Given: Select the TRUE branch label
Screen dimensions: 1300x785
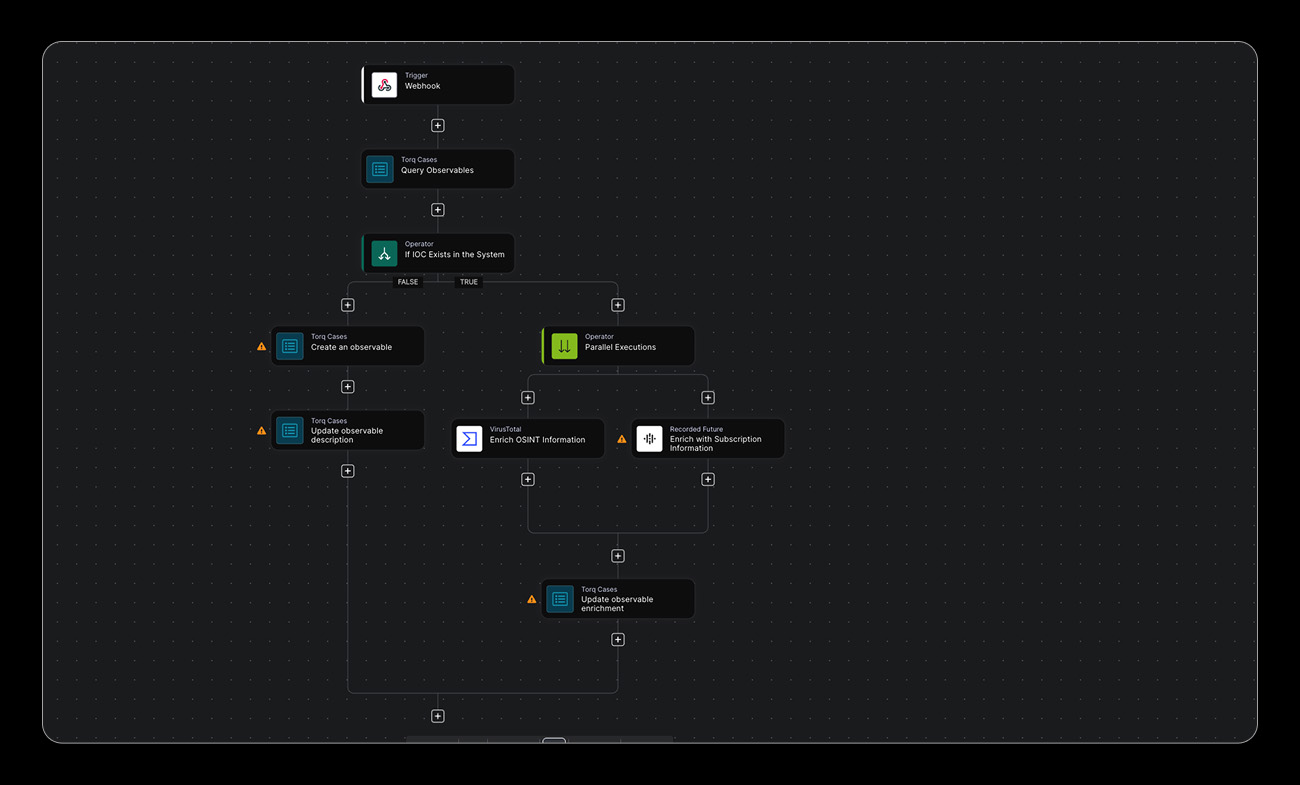Looking at the screenshot, I should pyautogui.click(x=468, y=282).
